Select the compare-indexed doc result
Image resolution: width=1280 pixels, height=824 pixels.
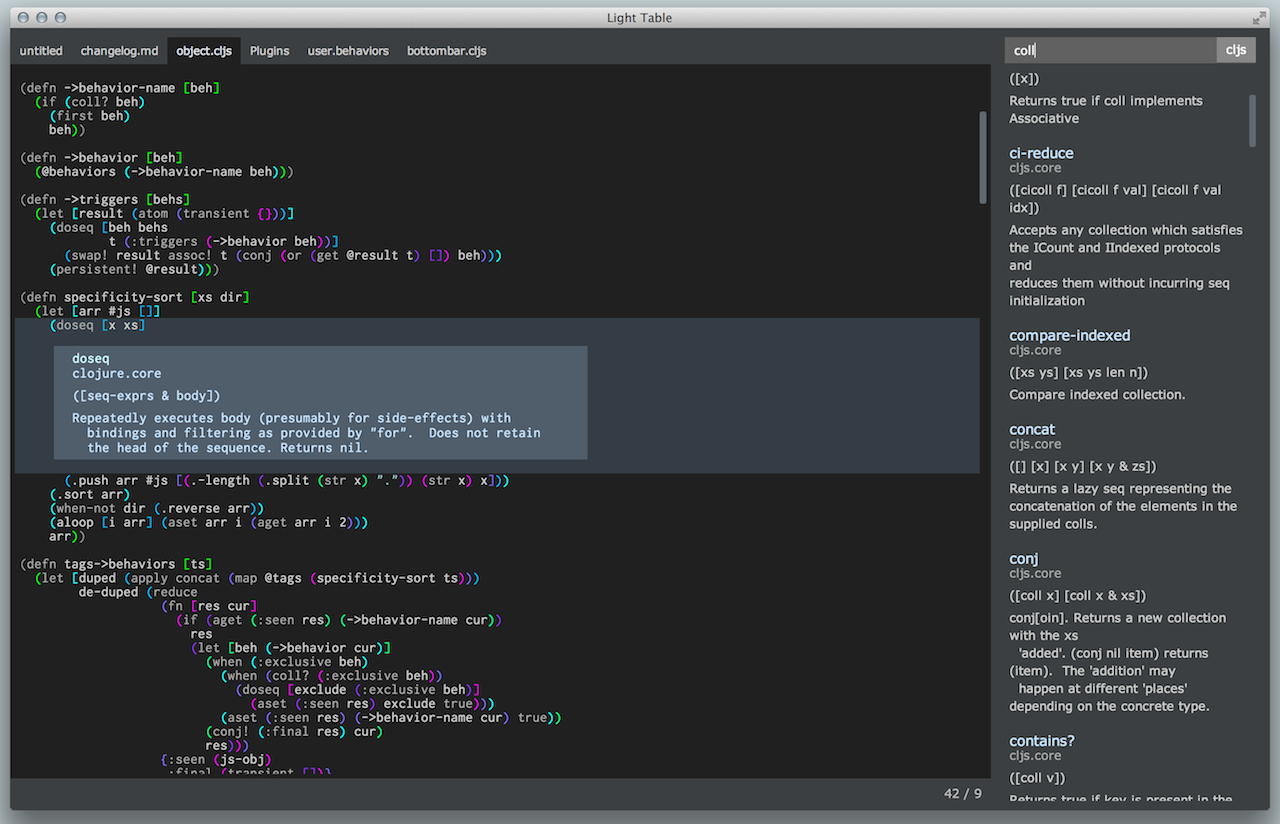1070,335
